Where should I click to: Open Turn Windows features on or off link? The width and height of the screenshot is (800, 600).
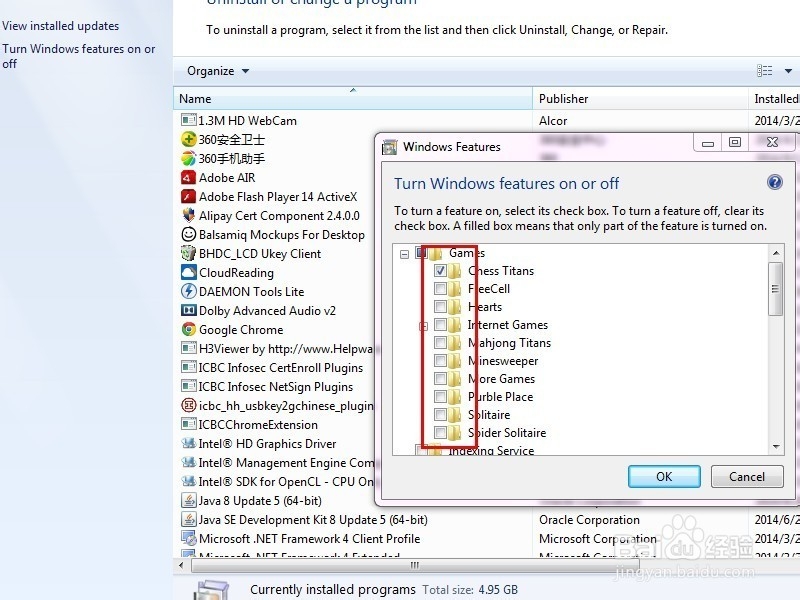(x=79, y=56)
